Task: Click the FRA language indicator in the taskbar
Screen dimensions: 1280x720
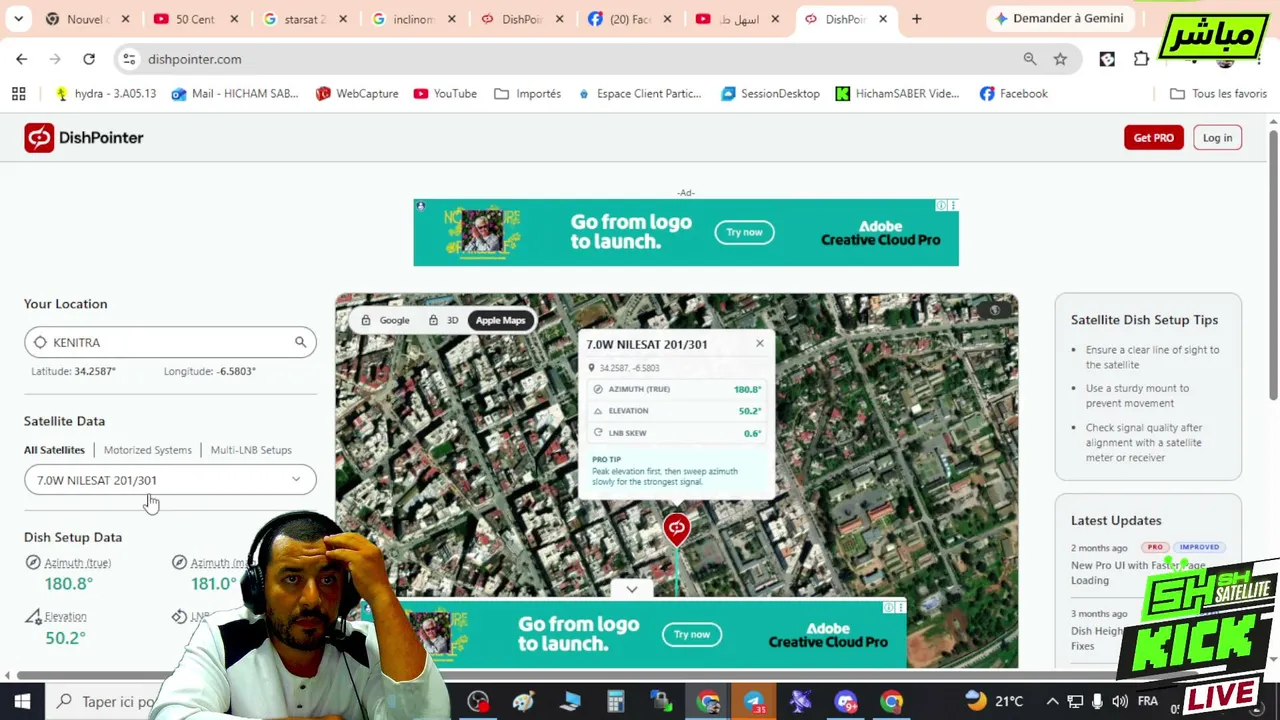Action: tap(1148, 701)
